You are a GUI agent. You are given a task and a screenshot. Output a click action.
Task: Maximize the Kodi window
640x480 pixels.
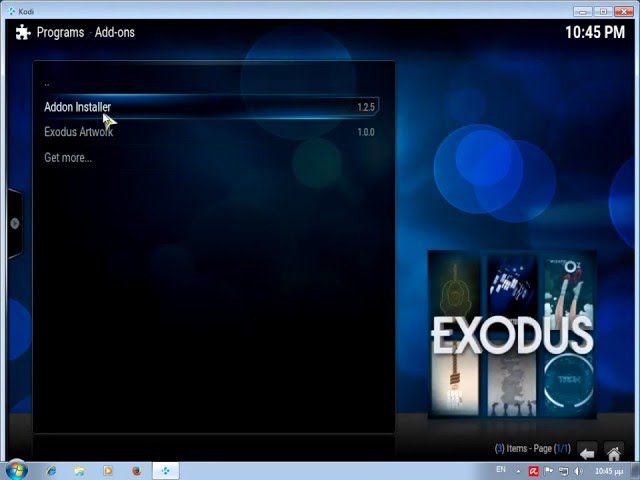click(603, 11)
